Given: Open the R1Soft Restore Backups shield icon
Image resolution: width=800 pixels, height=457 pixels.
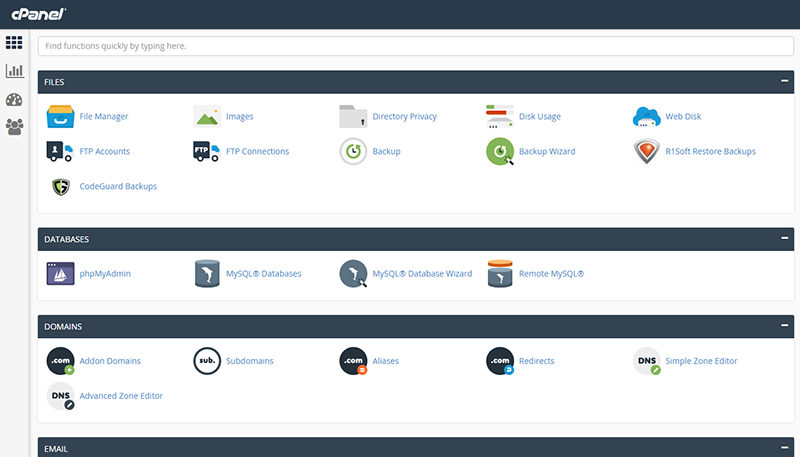Looking at the screenshot, I should tap(646, 151).
